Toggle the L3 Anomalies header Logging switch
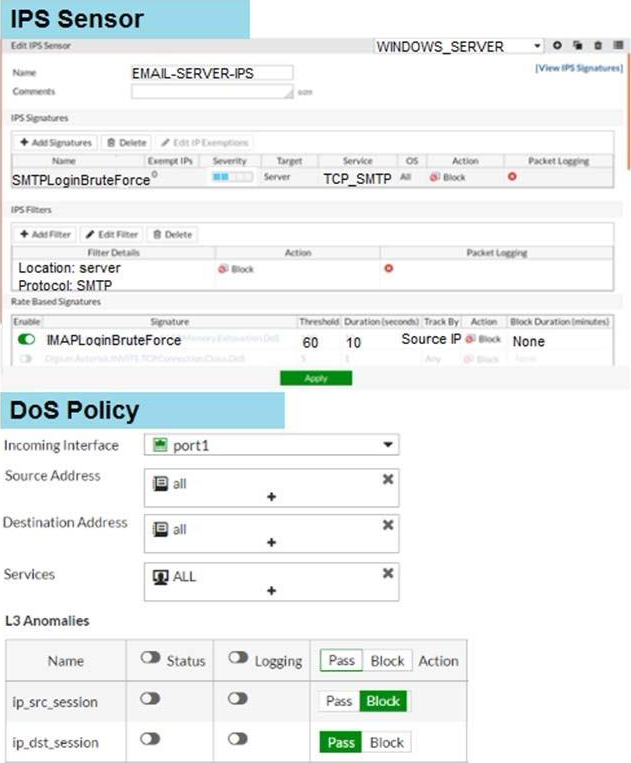Viewport: 631px width, 763px height. click(x=237, y=658)
